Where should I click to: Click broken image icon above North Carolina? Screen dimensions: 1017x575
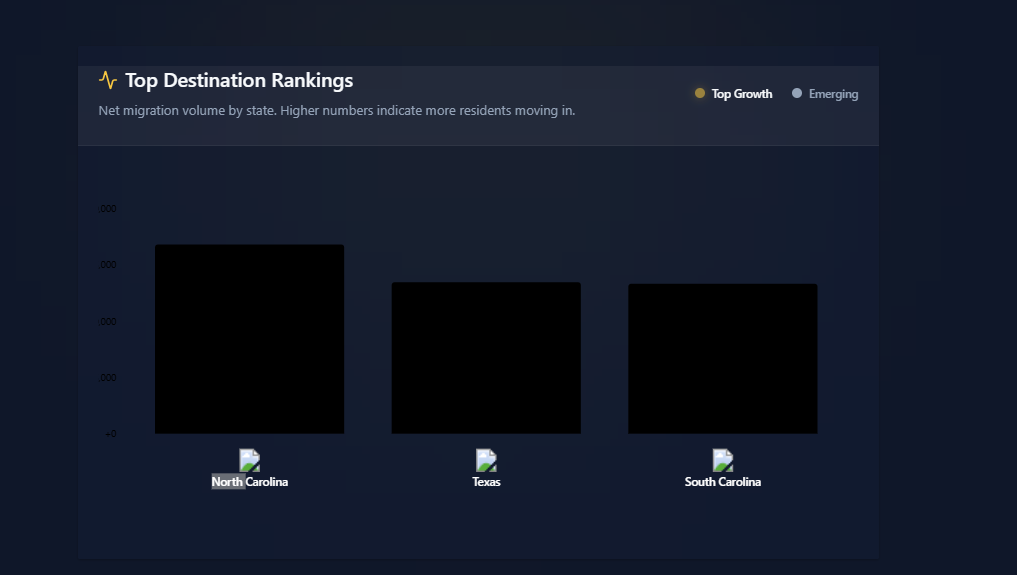point(250,460)
